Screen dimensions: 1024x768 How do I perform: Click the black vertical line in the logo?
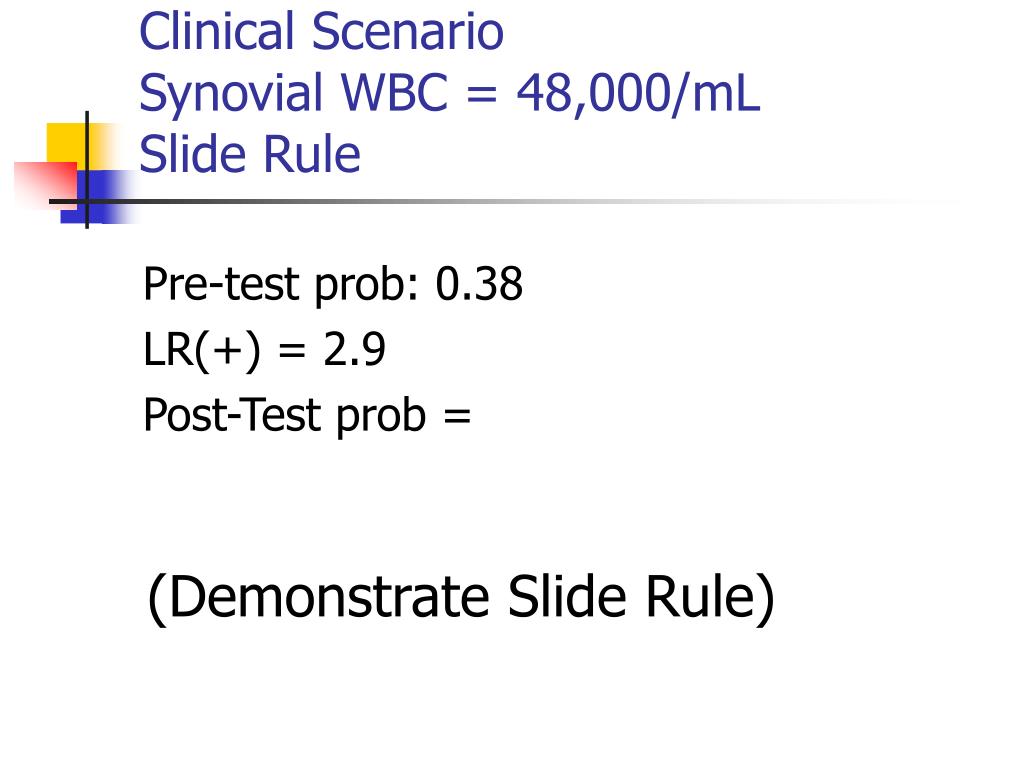coord(87,170)
